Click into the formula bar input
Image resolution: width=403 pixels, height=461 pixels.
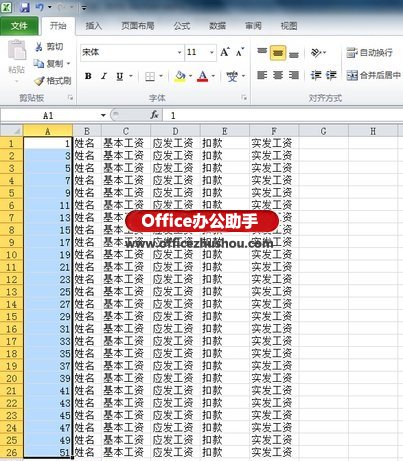(x=283, y=115)
